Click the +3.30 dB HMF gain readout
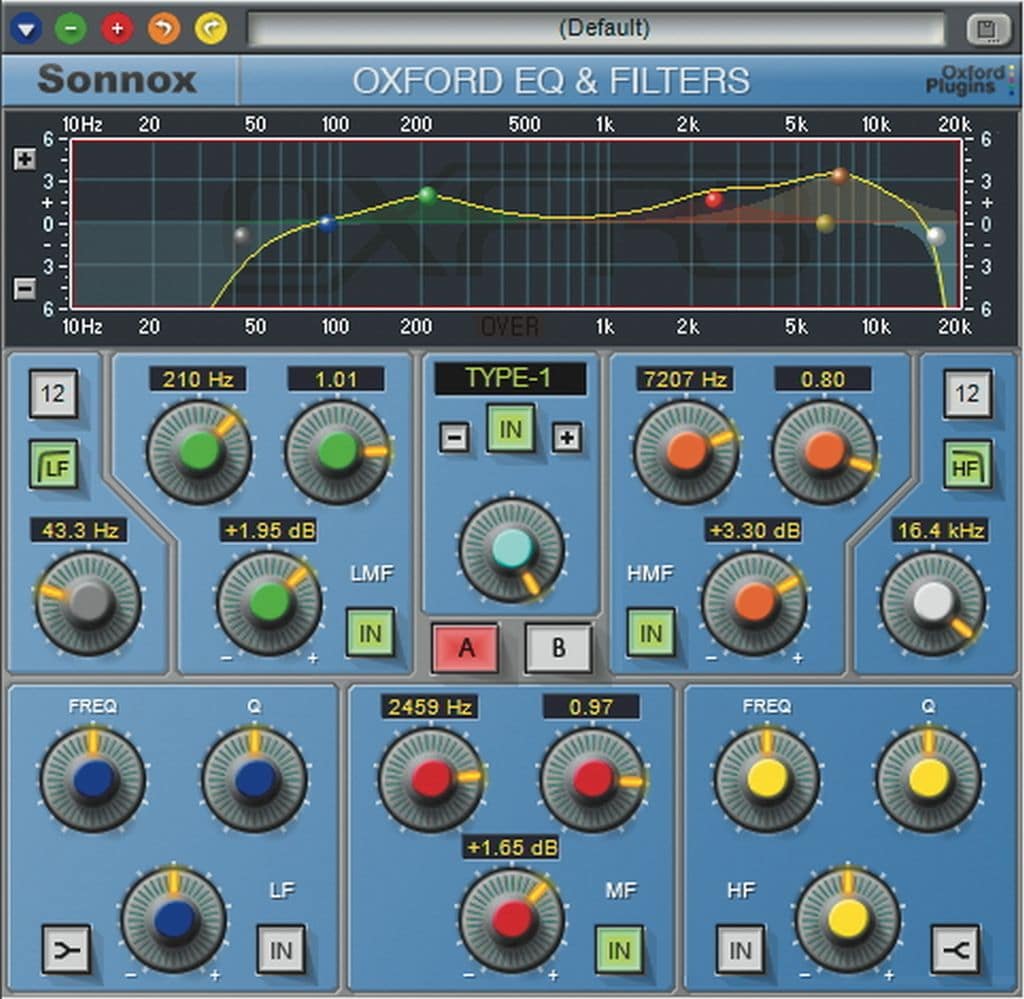1024x999 pixels. (x=754, y=530)
